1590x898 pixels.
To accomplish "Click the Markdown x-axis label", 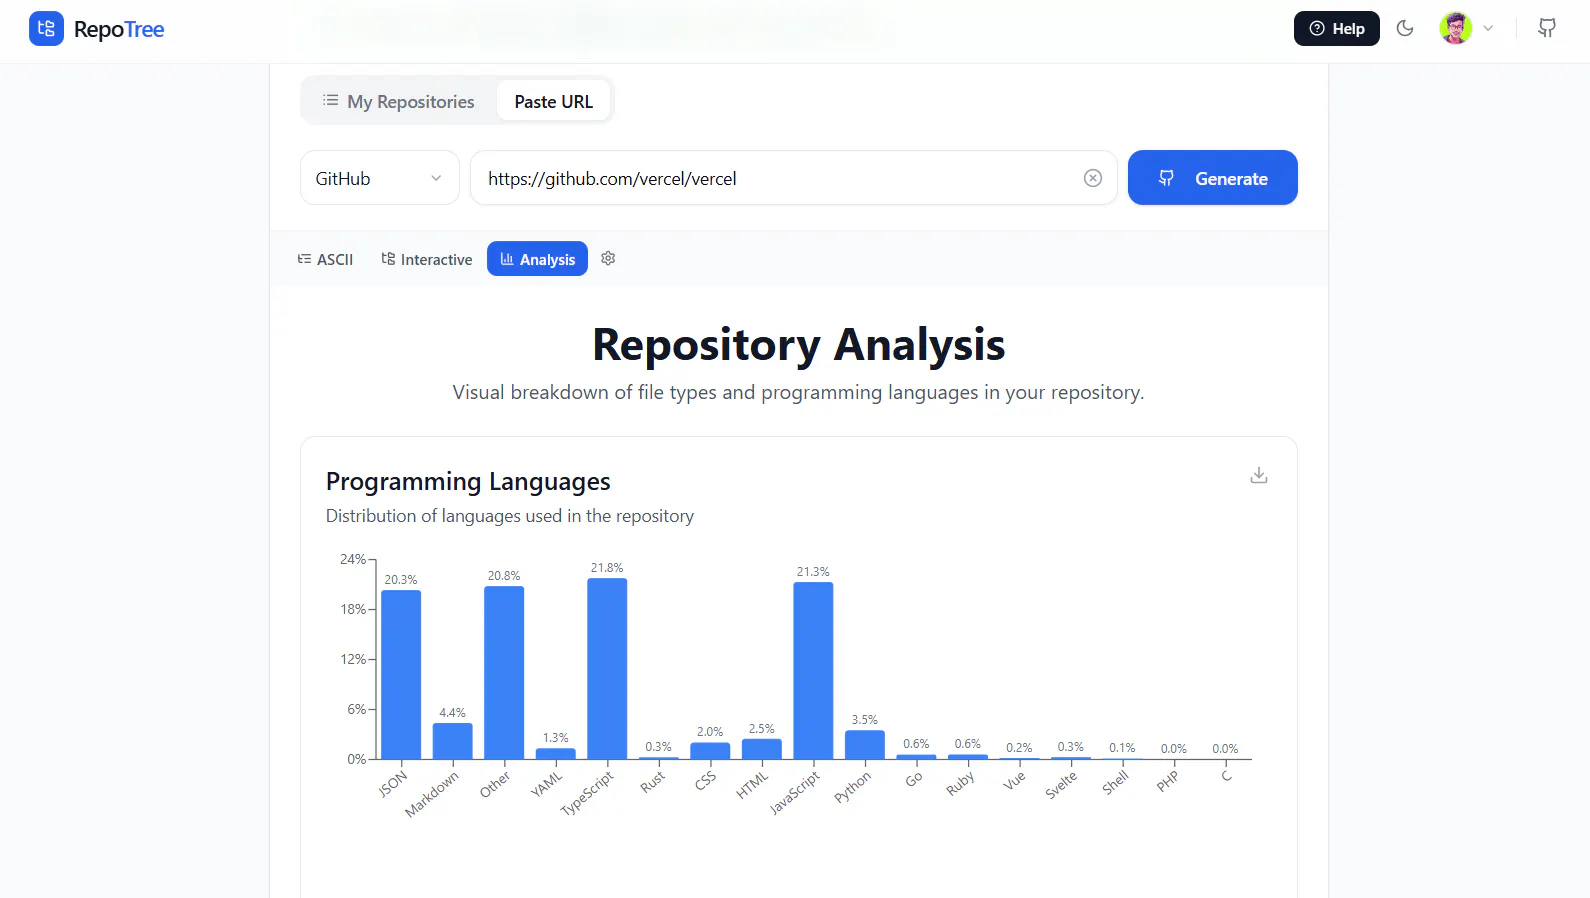I will [x=432, y=794].
